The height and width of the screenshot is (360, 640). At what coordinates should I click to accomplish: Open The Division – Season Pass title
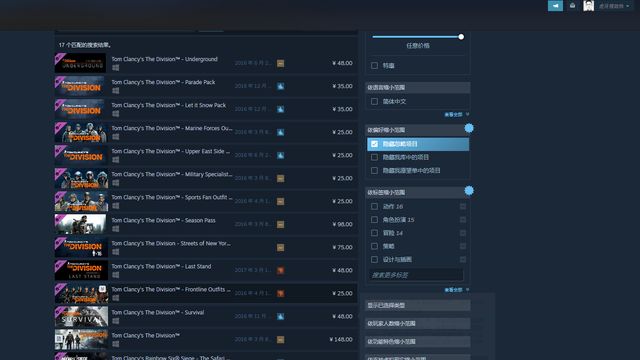pyautogui.click(x=163, y=220)
